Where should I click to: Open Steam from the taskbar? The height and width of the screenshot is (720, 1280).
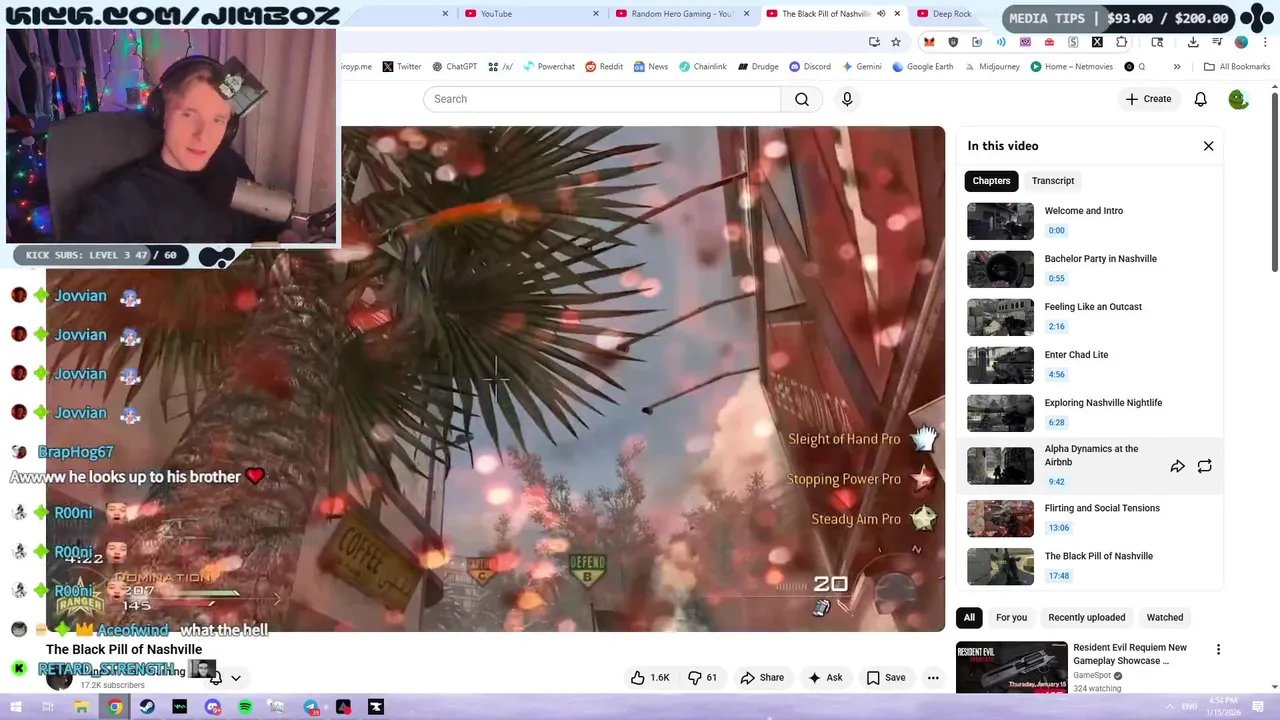coord(147,707)
